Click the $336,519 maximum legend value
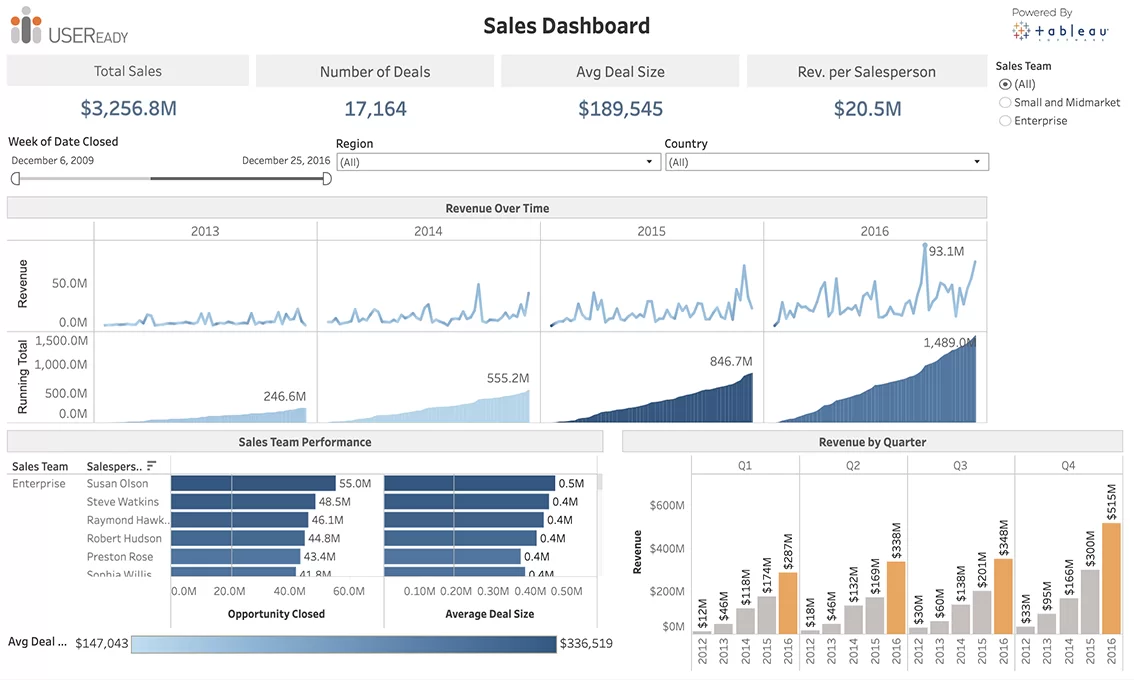 coord(586,643)
